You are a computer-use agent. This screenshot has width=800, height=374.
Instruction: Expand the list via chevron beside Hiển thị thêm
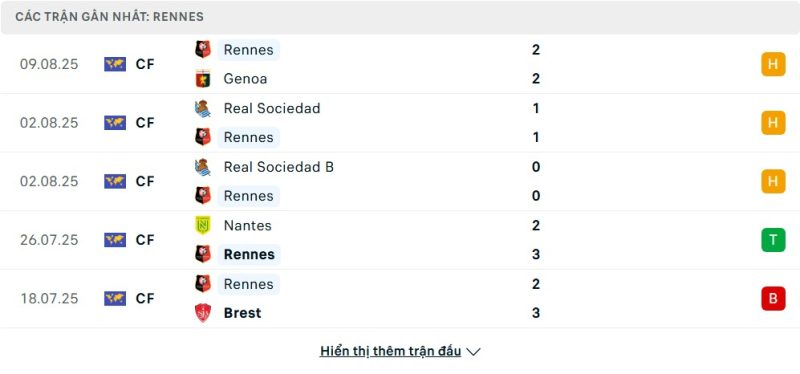473,352
